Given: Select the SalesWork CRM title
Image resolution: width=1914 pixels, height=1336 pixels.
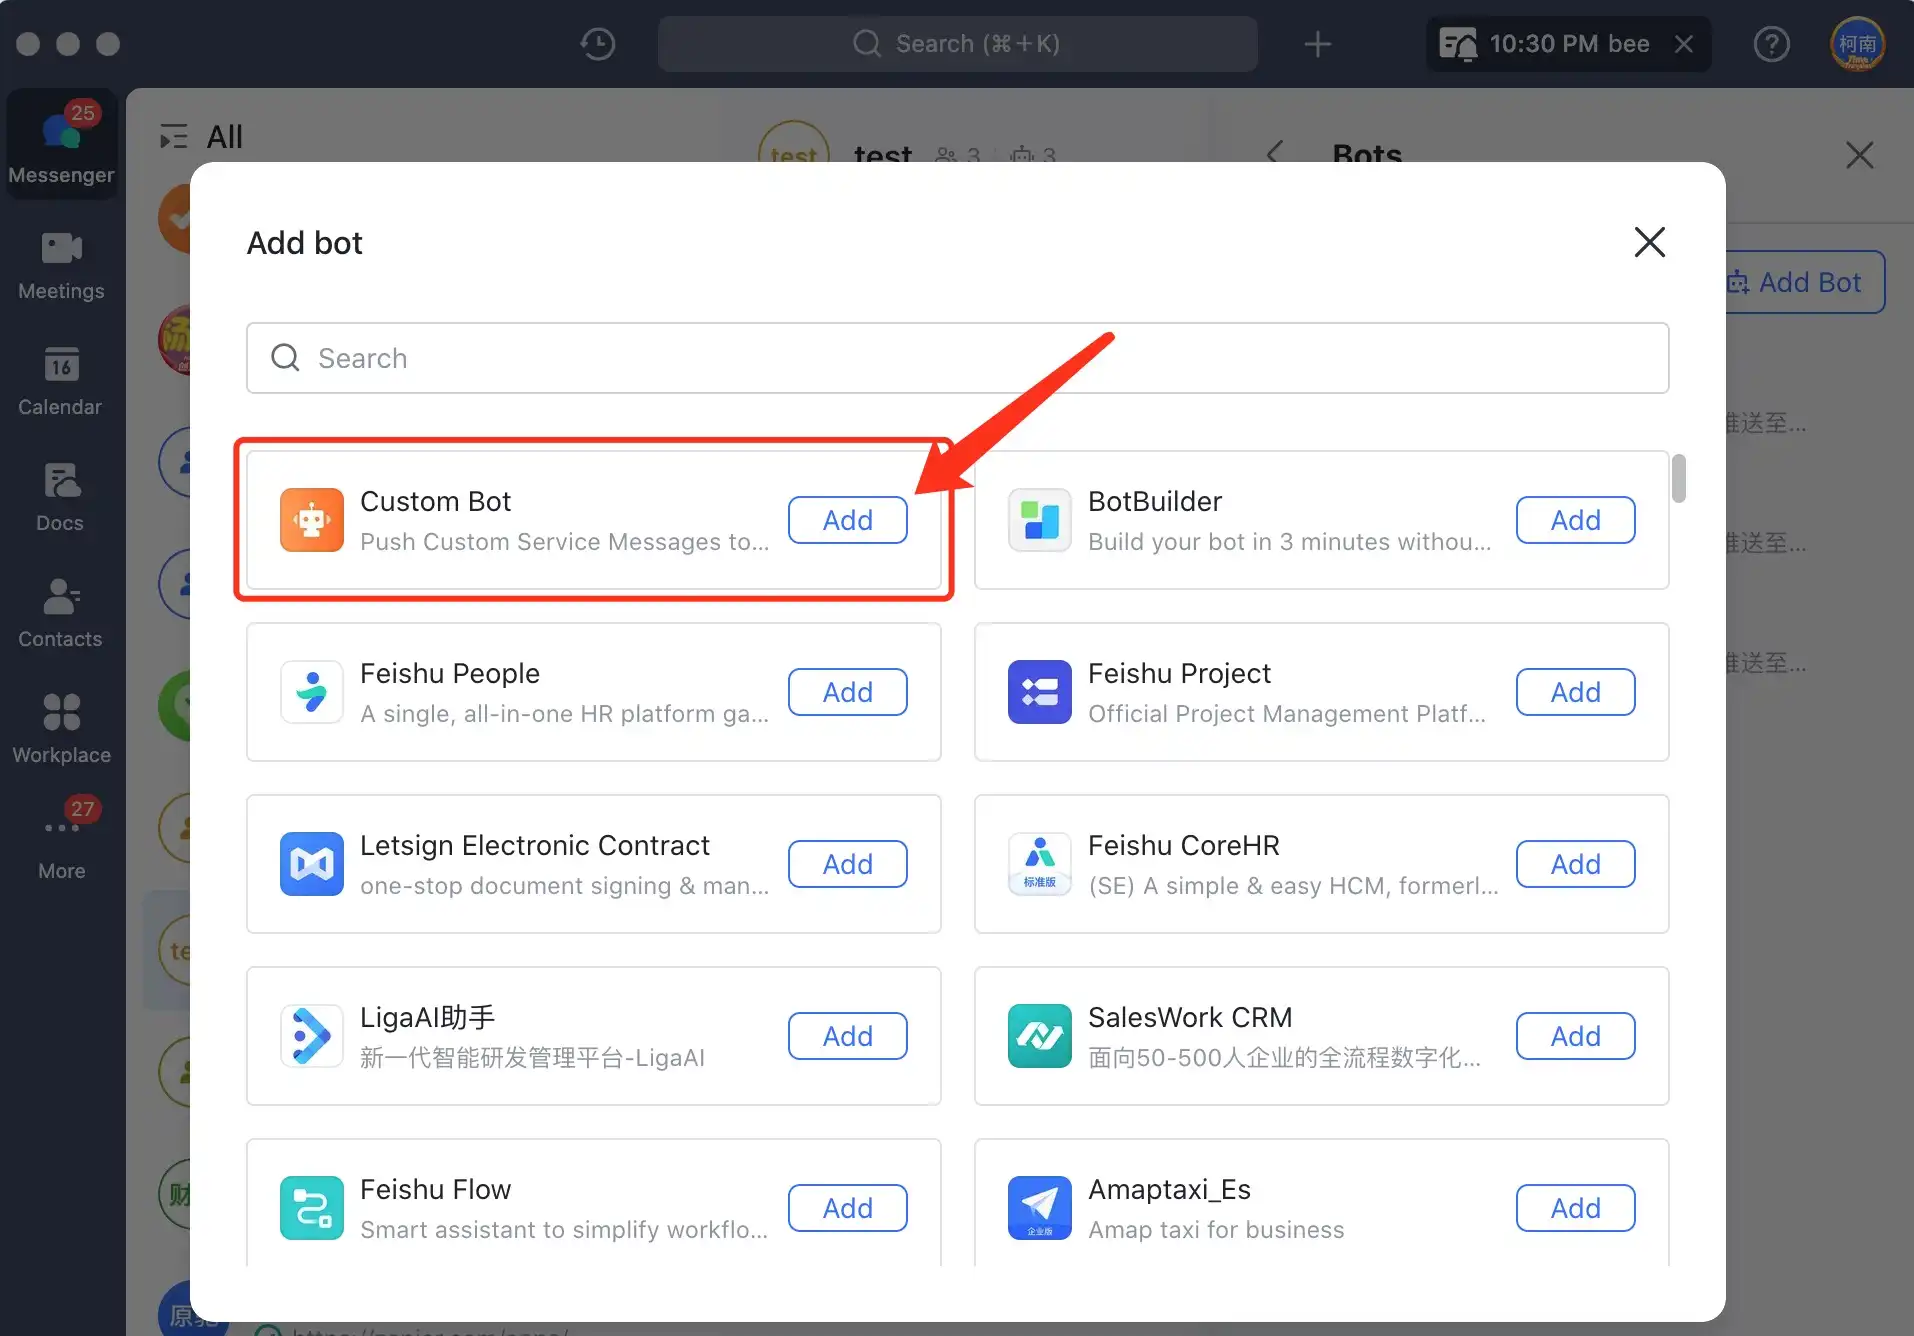Looking at the screenshot, I should point(1190,1017).
